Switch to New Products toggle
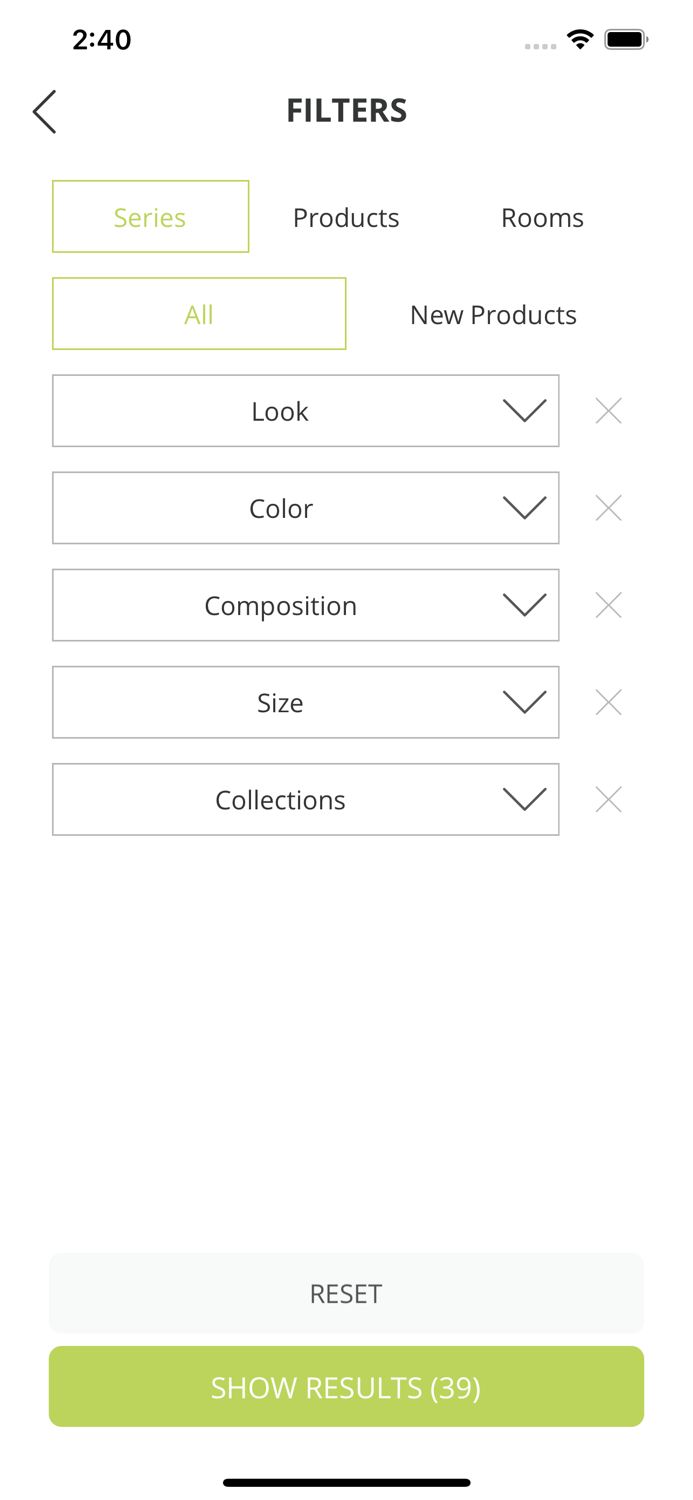 pyautogui.click(x=493, y=314)
